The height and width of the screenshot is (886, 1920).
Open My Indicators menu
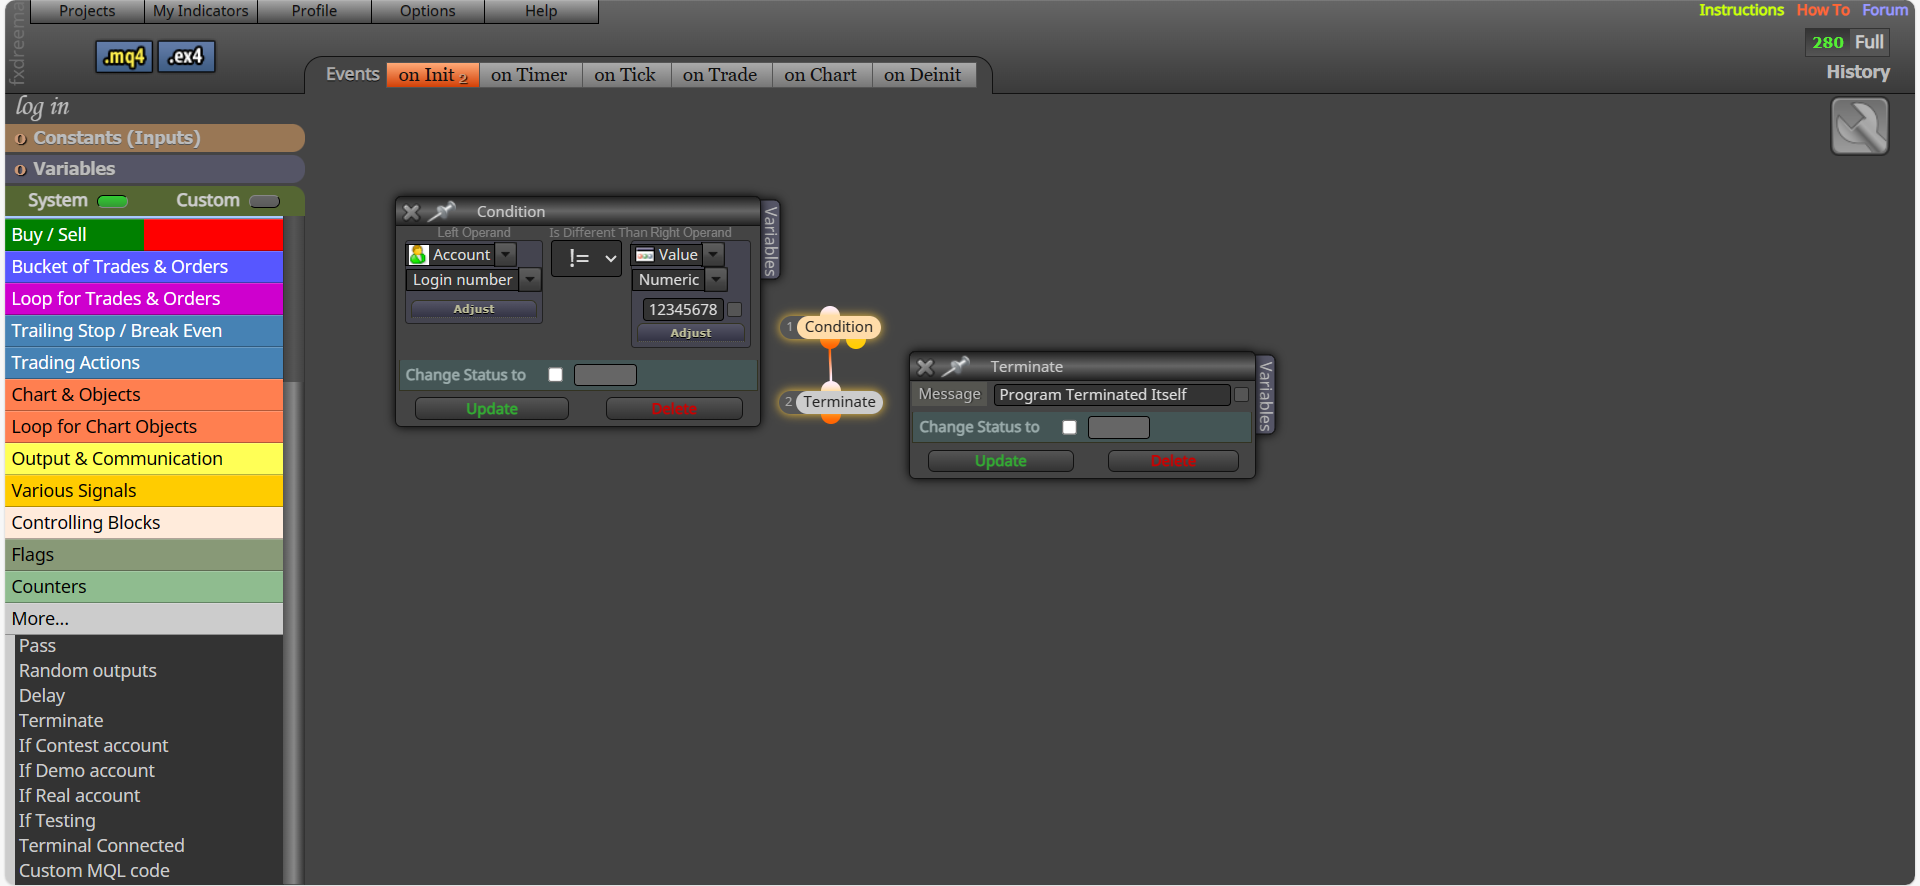tap(200, 11)
